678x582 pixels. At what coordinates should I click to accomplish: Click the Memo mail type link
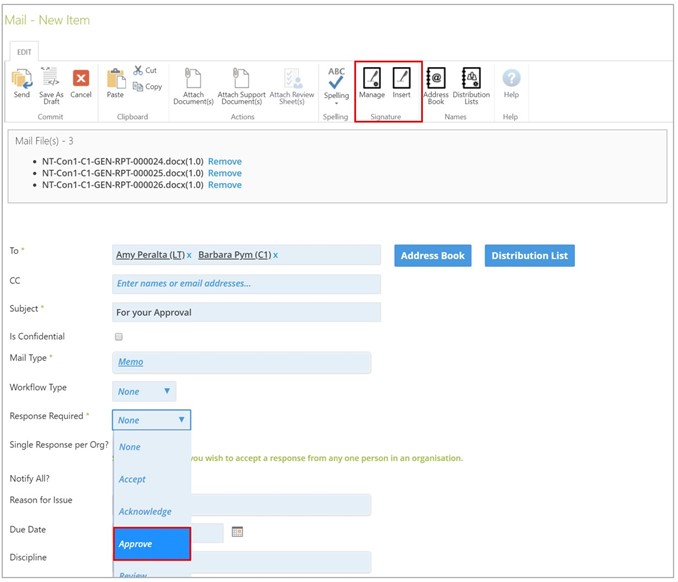point(131,362)
